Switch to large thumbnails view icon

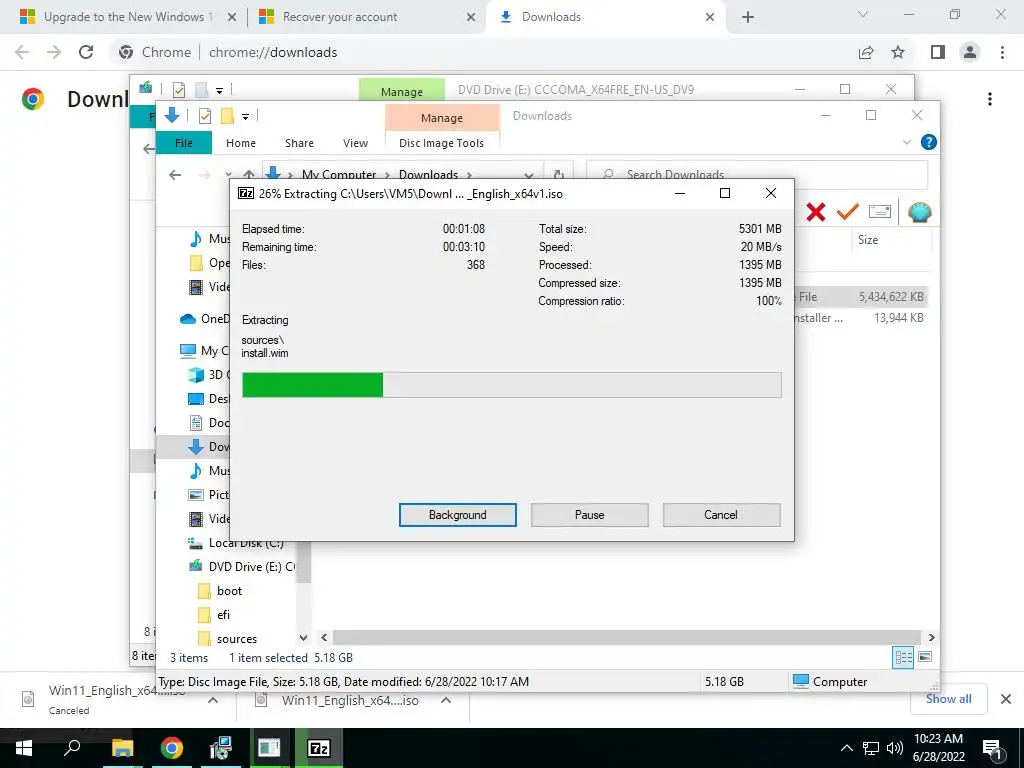pyautogui.click(x=925, y=657)
